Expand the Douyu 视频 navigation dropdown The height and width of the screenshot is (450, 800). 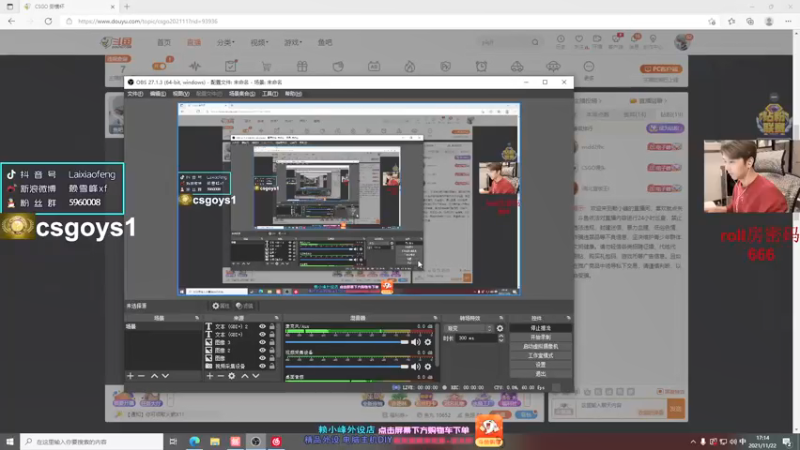point(259,42)
